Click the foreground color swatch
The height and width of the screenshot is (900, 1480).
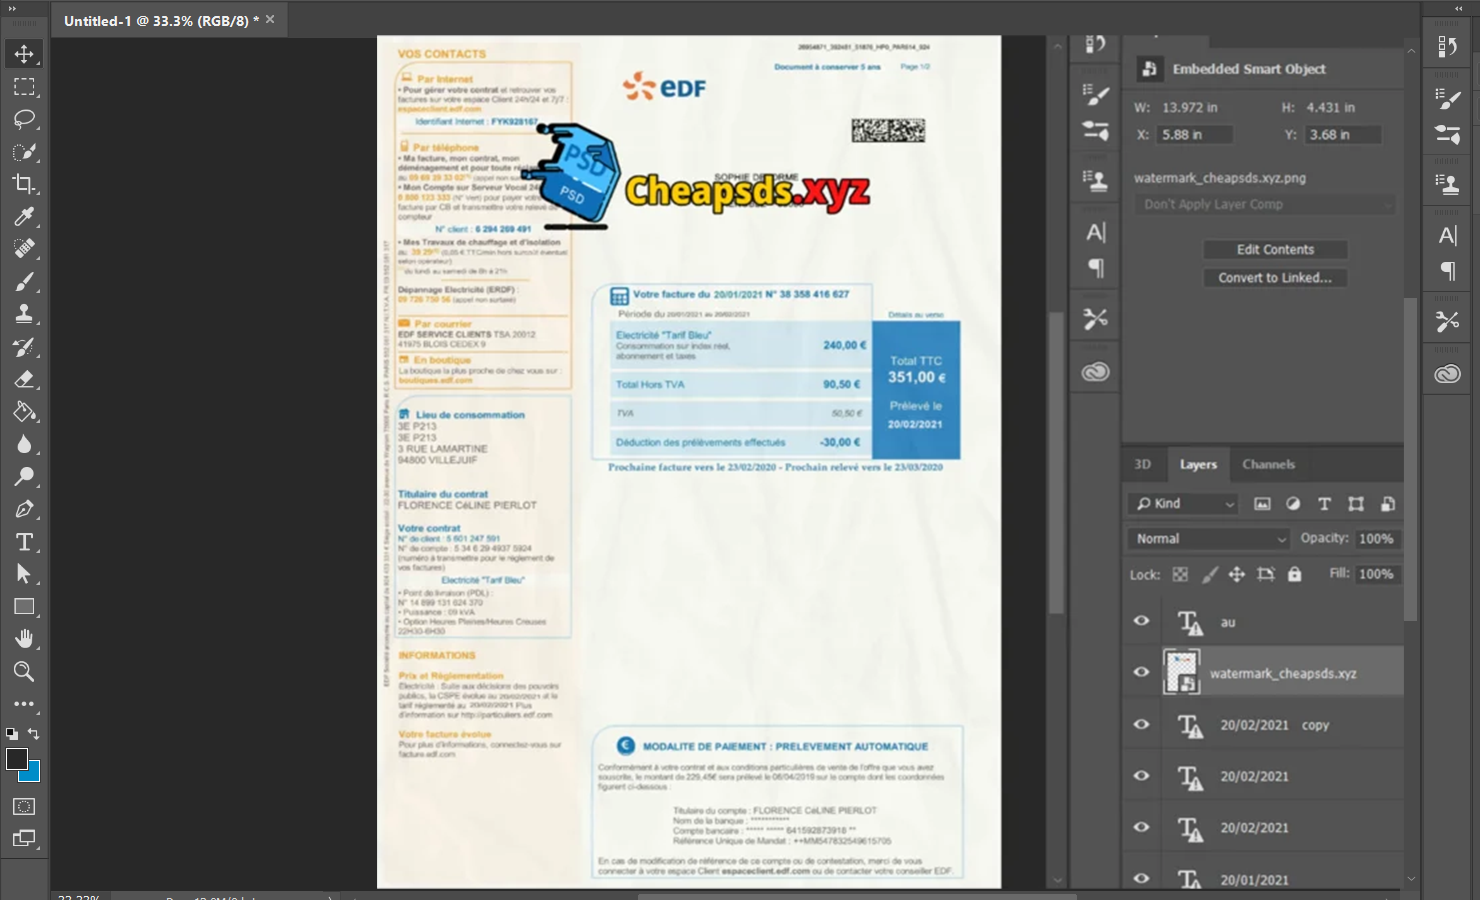point(17,759)
